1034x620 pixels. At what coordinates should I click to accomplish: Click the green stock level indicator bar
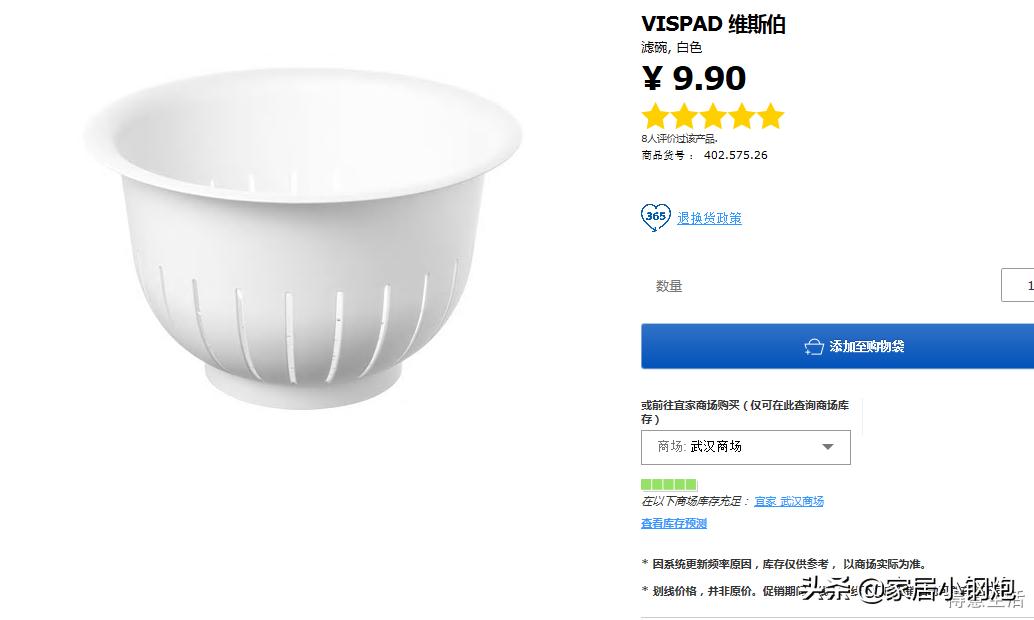pos(668,484)
